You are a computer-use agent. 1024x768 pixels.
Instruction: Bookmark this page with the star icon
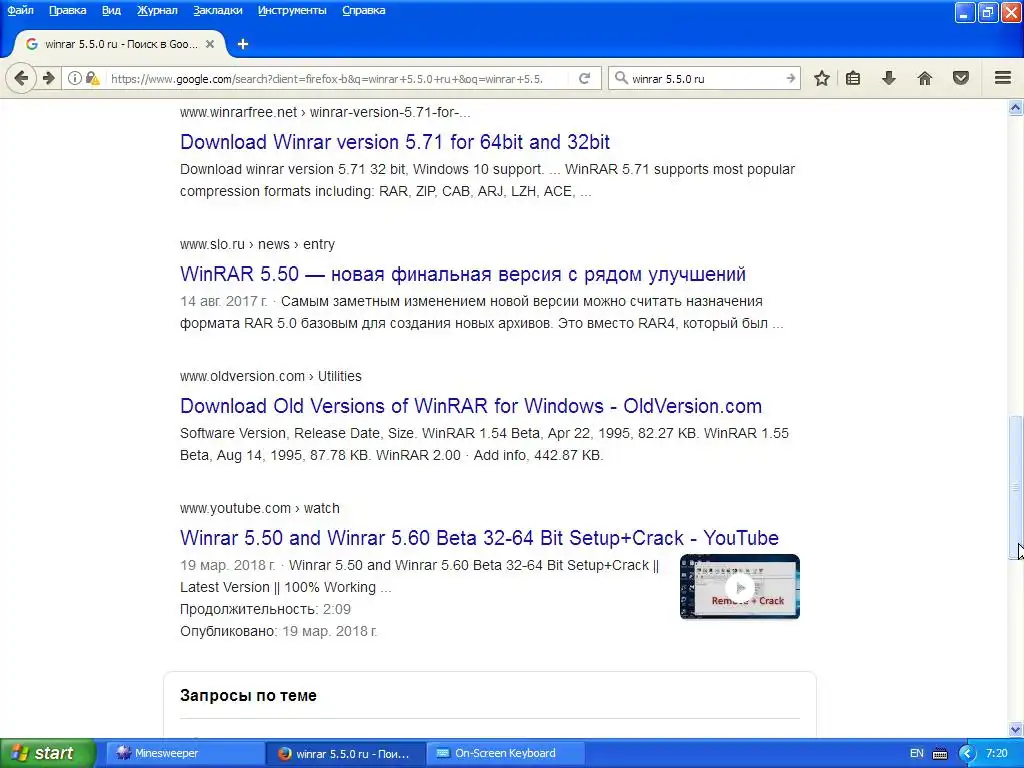tap(822, 78)
